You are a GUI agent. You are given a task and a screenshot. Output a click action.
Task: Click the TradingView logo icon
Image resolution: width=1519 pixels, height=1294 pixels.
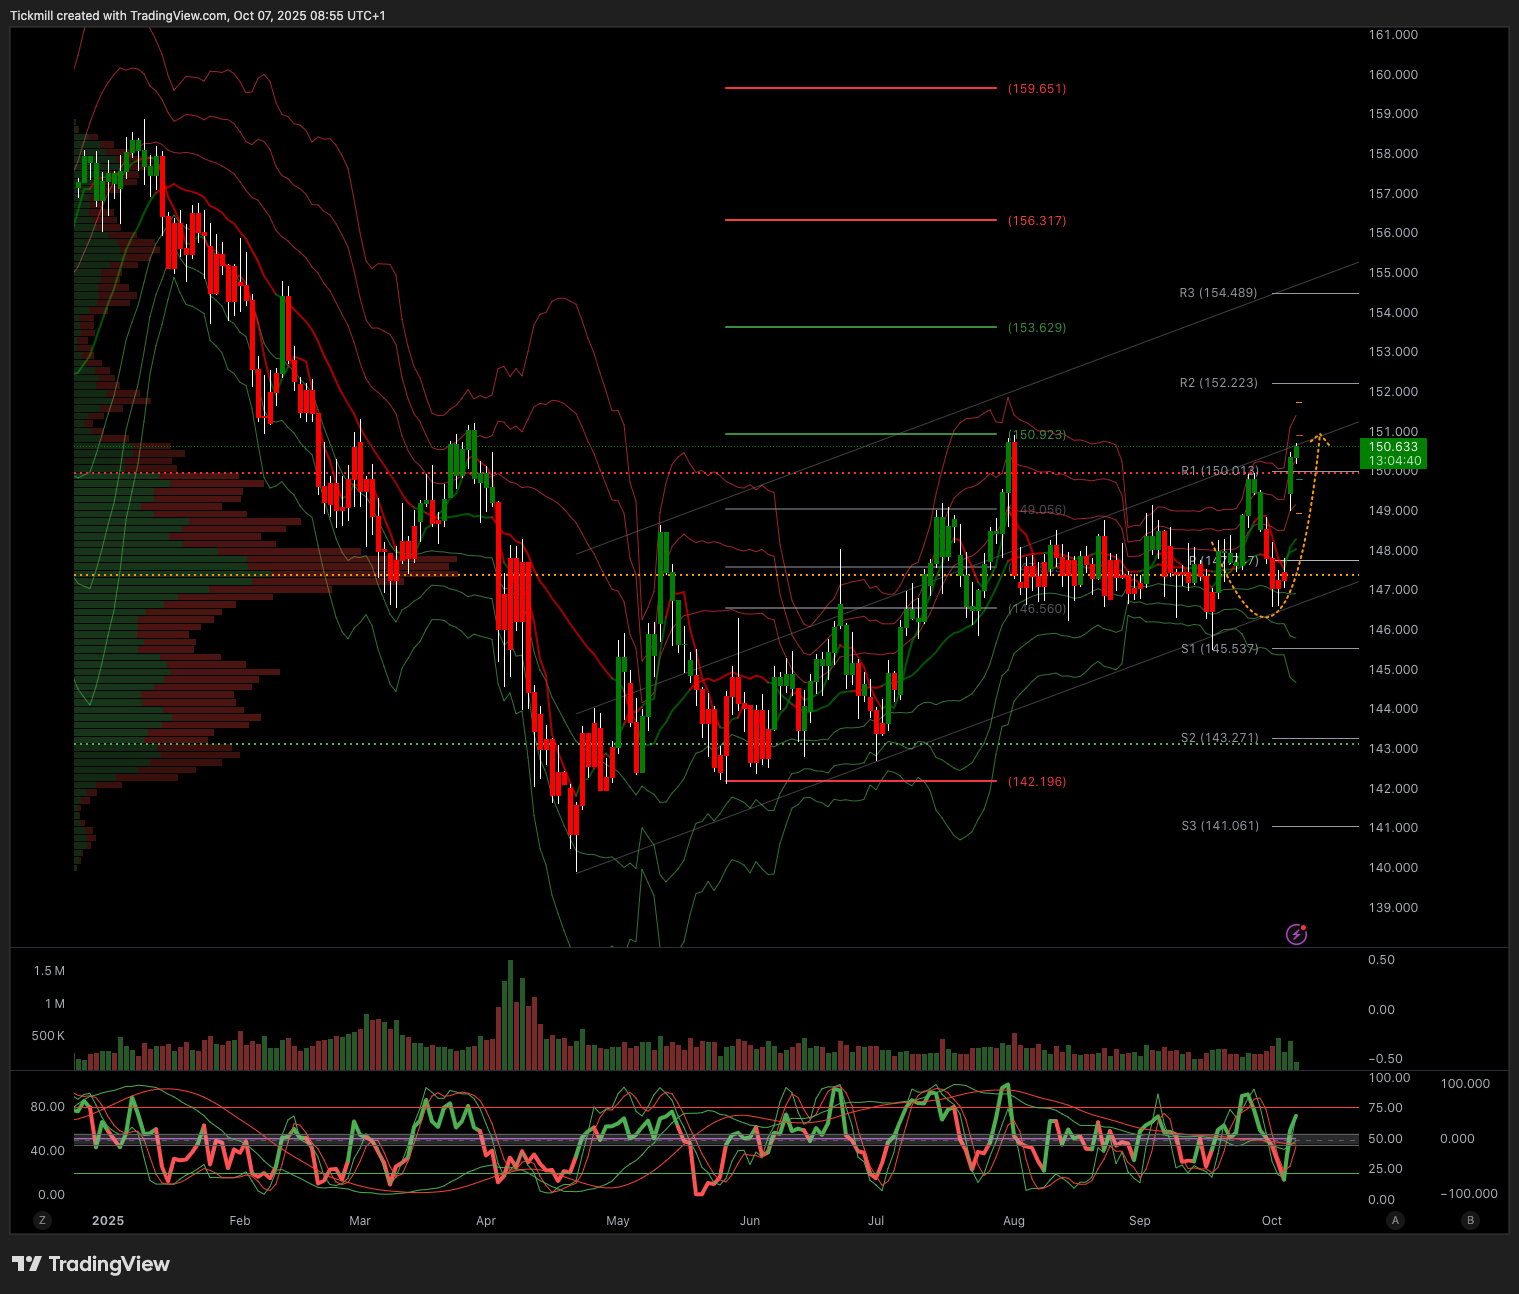click(x=27, y=1264)
